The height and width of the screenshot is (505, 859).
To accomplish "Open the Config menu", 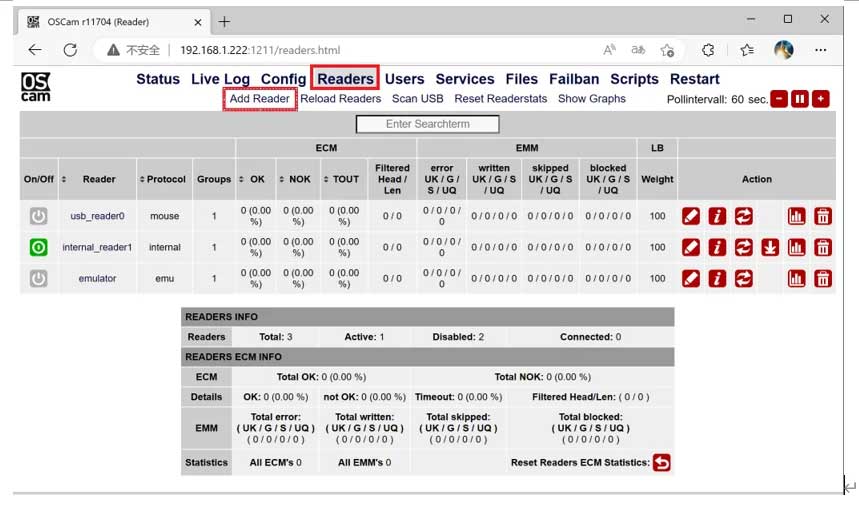I will [x=283, y=79].
